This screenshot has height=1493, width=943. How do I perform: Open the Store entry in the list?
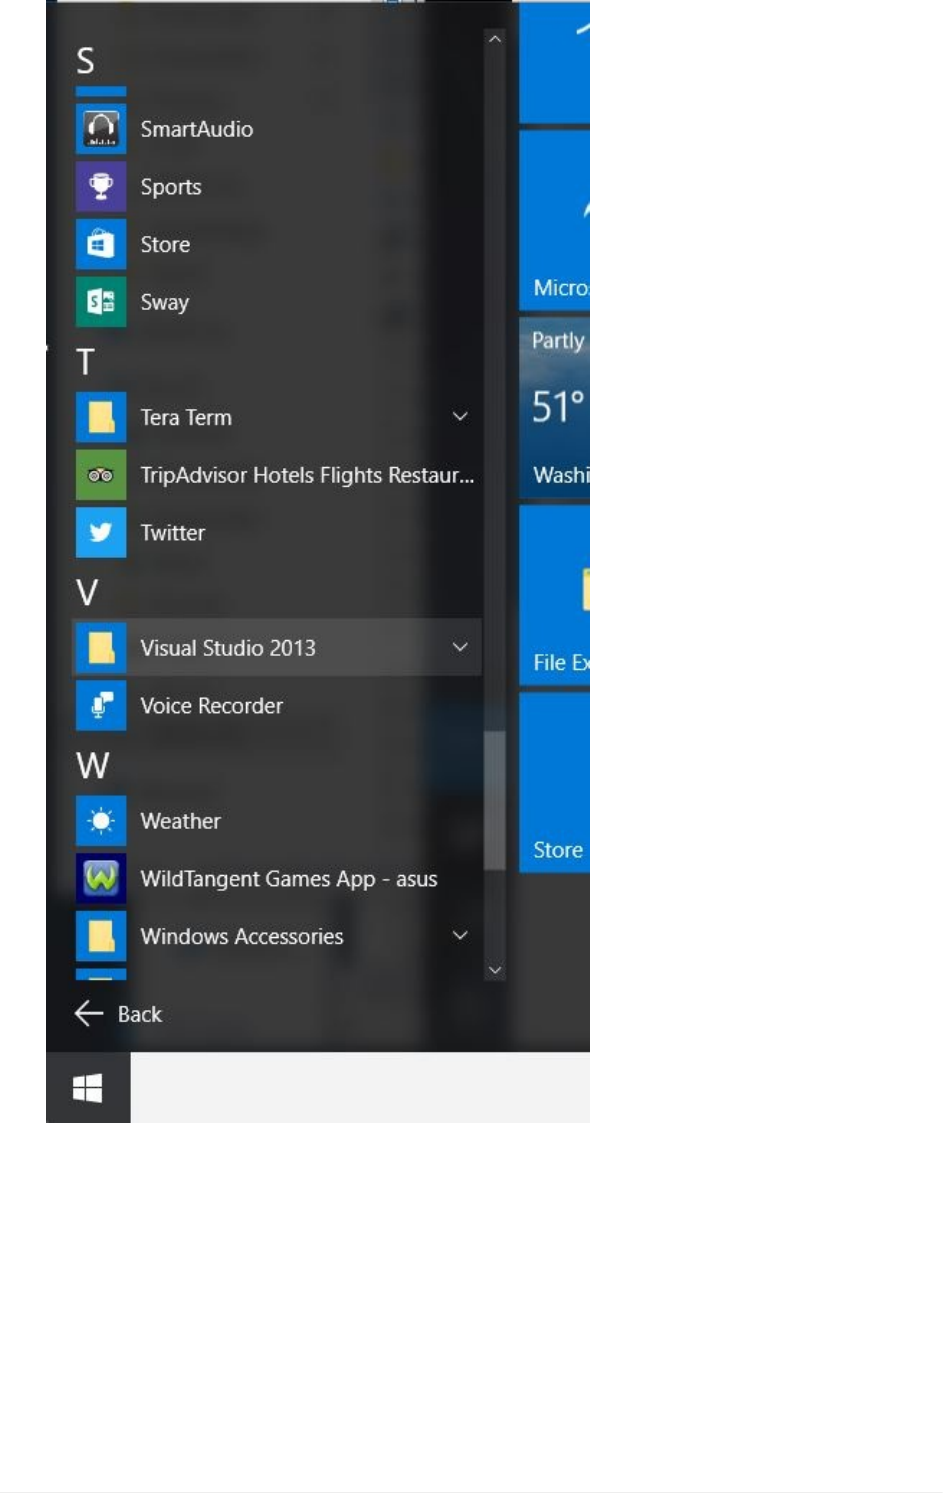(x=165, y=244)
